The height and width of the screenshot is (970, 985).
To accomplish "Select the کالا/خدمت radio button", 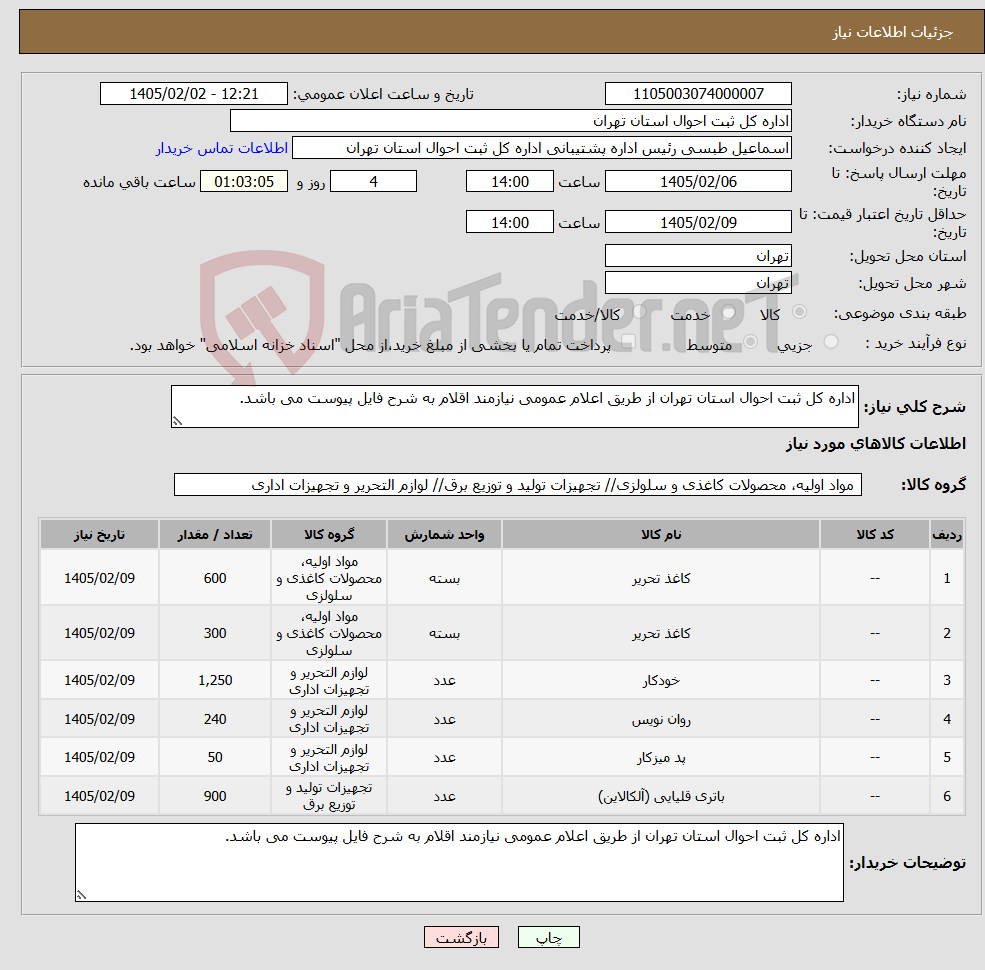I will (639, 312).
